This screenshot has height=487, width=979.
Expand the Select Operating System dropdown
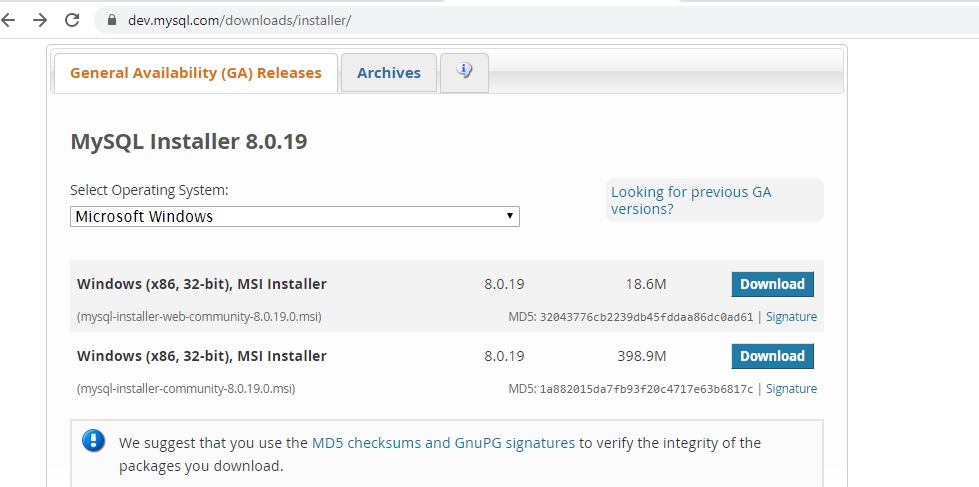295,217
